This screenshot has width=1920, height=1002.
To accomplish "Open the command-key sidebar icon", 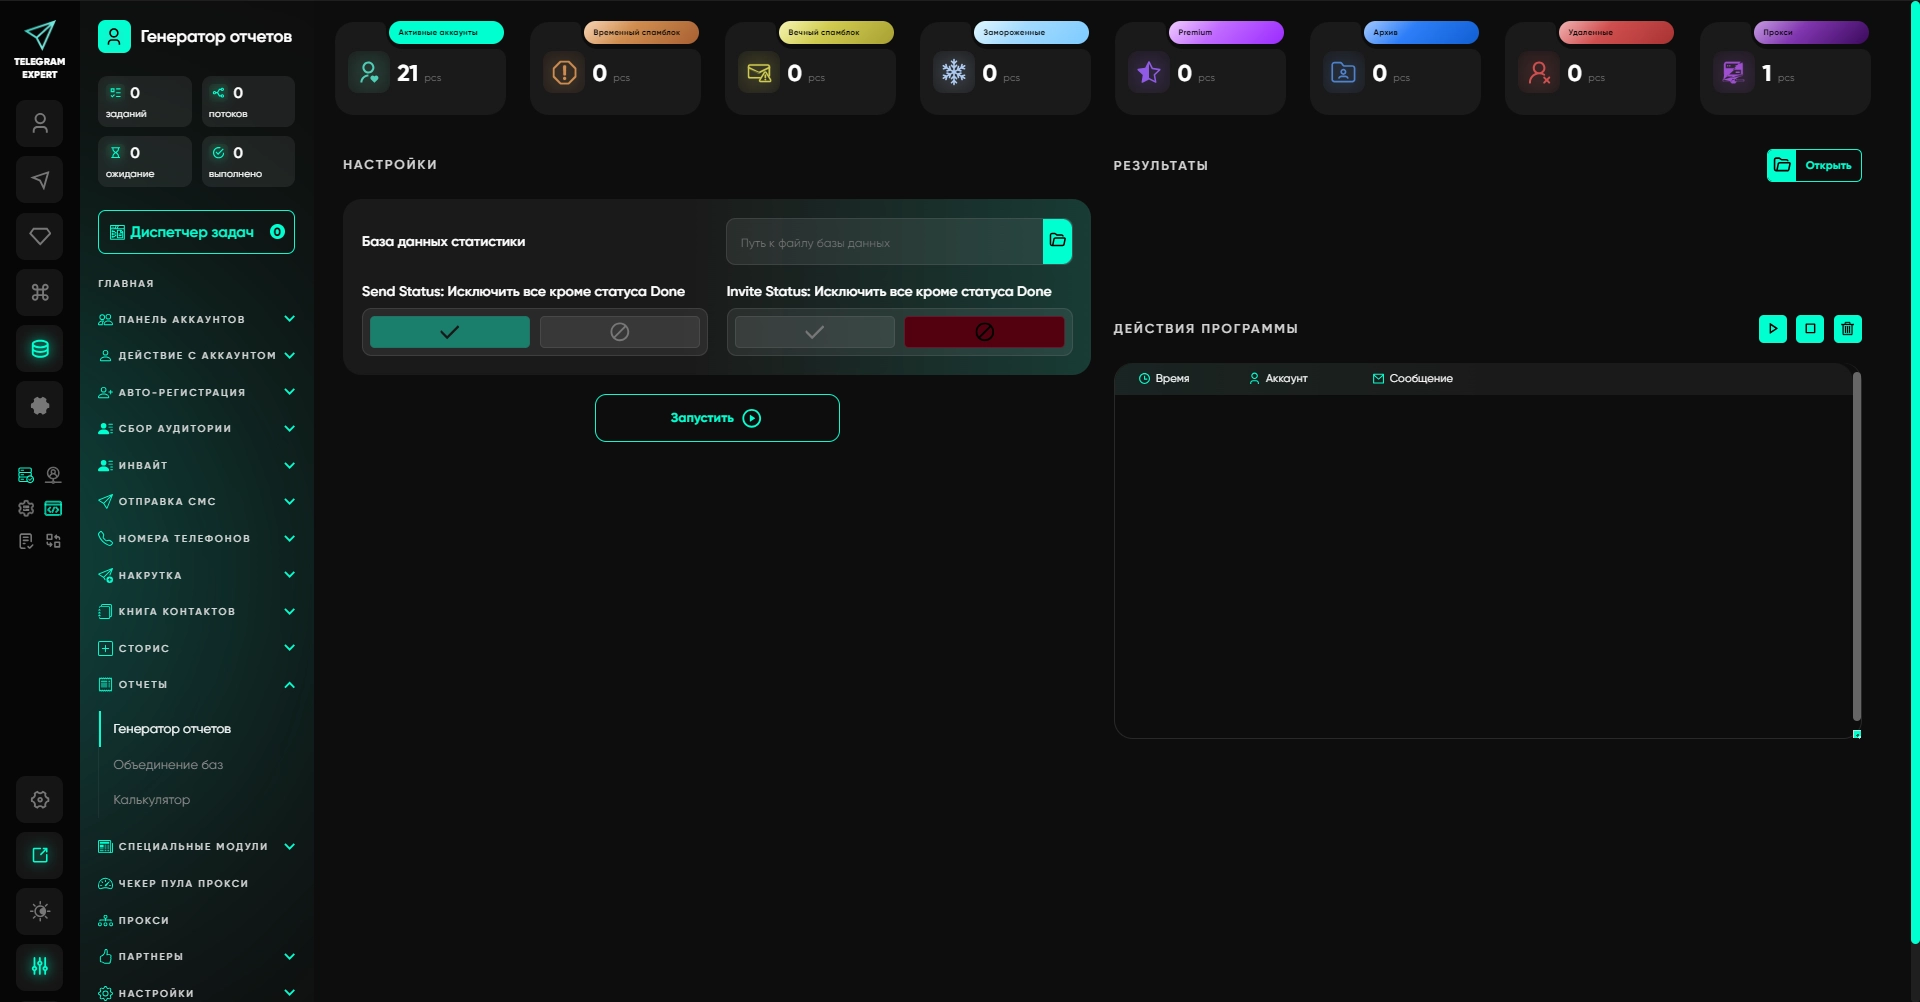I will point(40,292).
